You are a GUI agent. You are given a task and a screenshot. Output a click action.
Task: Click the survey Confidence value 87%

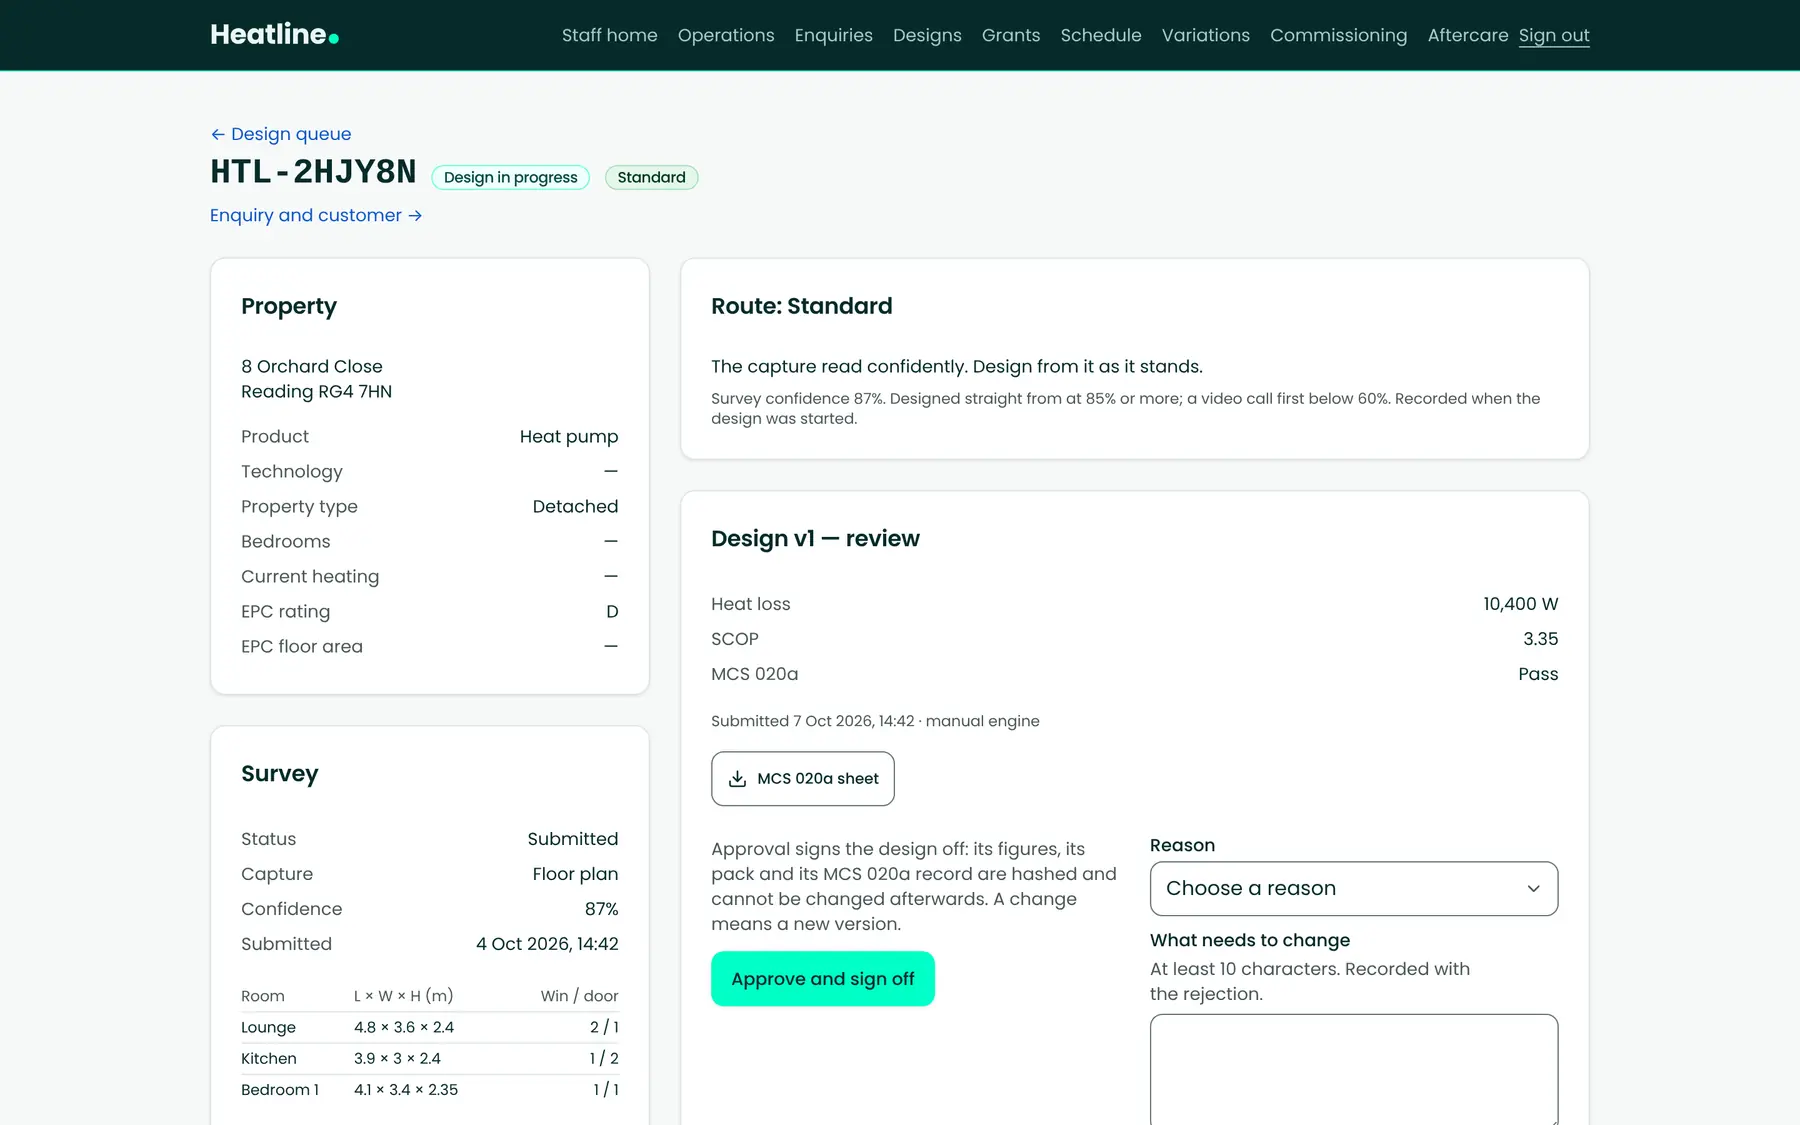(601, 909)
